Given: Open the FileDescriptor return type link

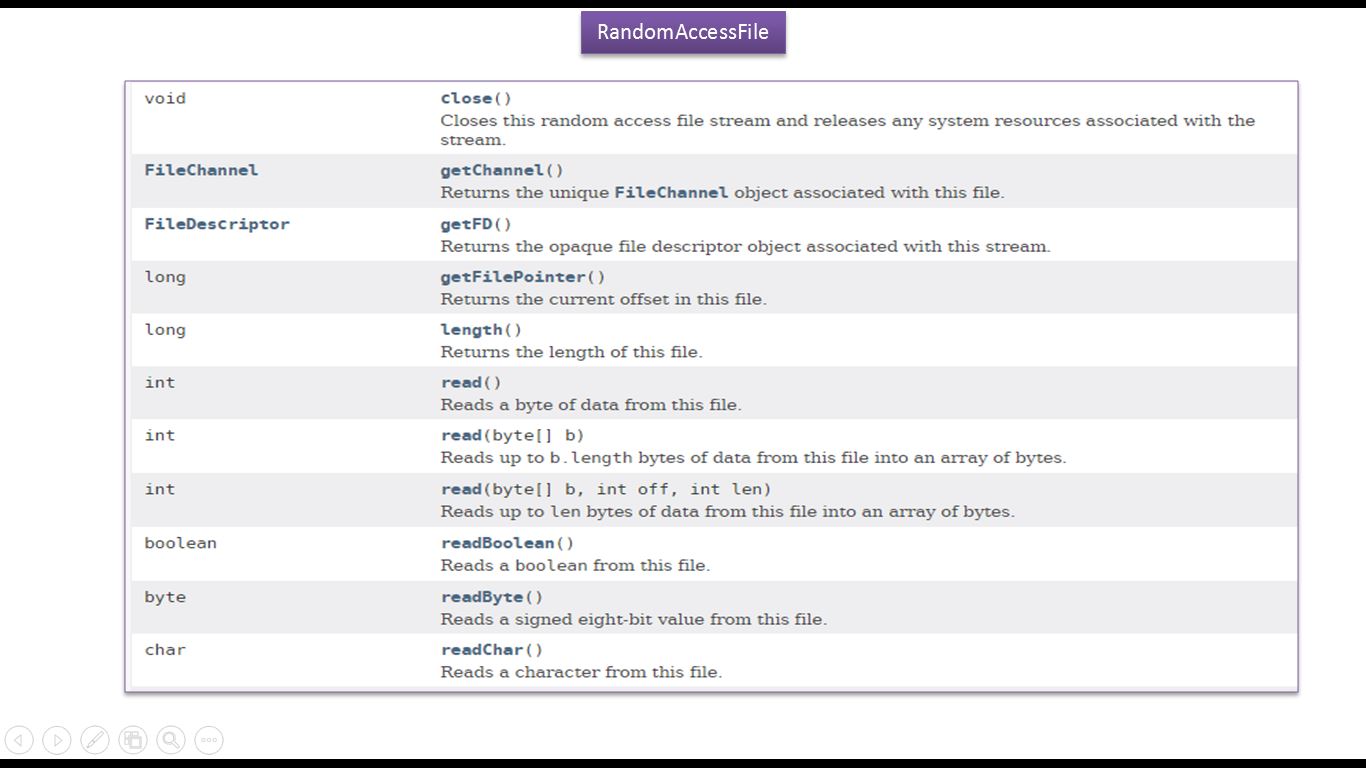Looking at the screenshot, I should coord(217,224).
